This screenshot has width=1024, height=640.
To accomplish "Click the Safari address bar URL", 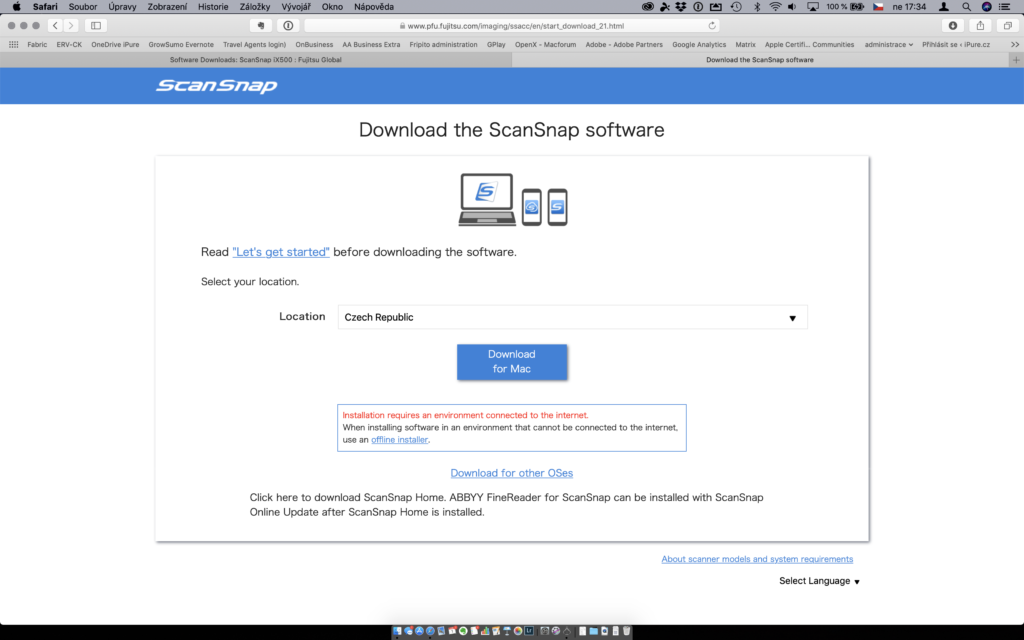I will [515, 25].
